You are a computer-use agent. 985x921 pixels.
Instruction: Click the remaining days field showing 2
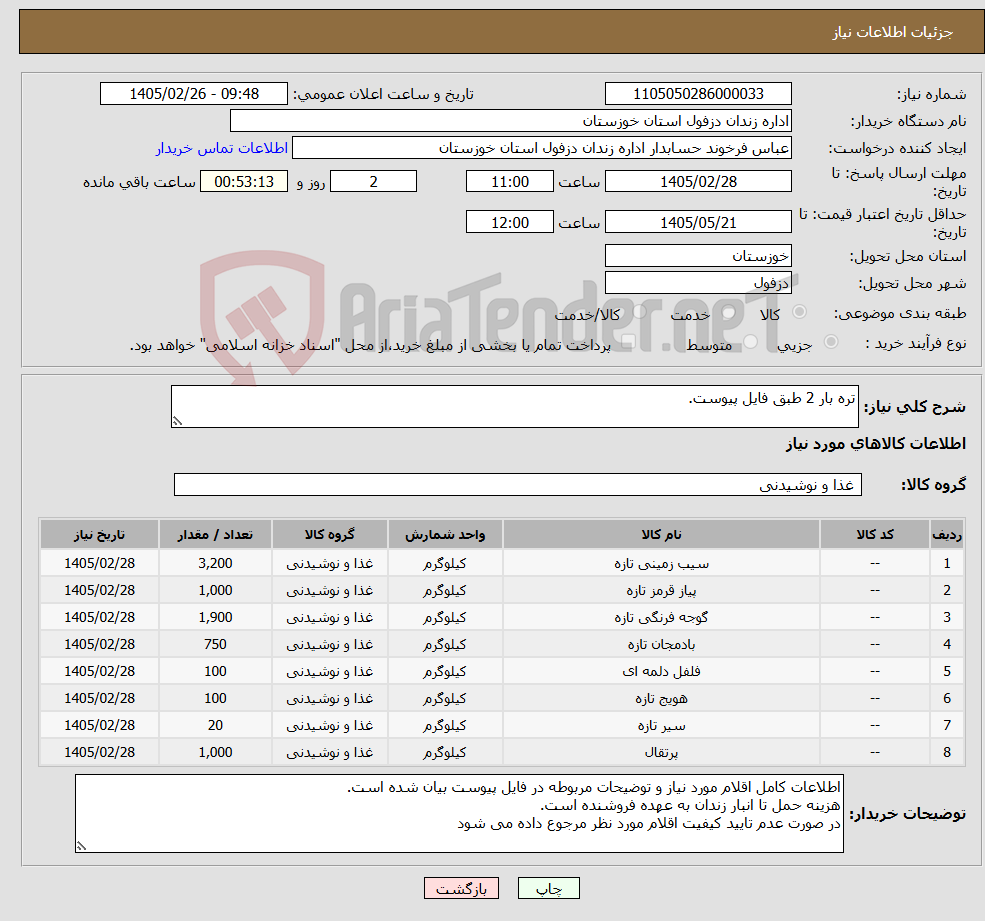373,182
